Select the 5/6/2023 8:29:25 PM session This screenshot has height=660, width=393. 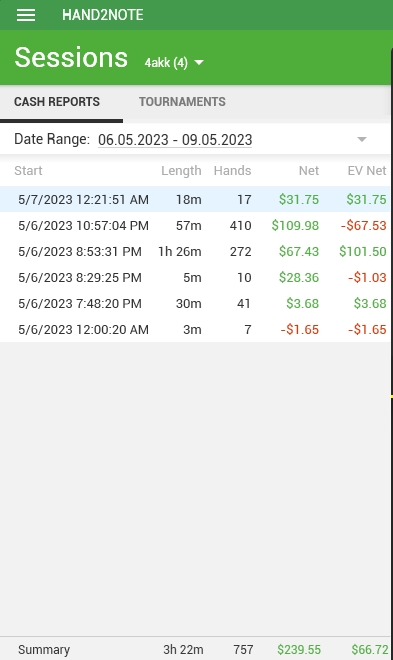tap(195, 277)
